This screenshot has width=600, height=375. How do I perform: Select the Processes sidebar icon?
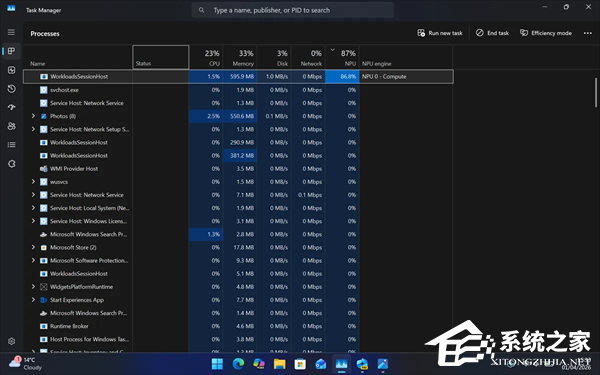tap(11, 51)
